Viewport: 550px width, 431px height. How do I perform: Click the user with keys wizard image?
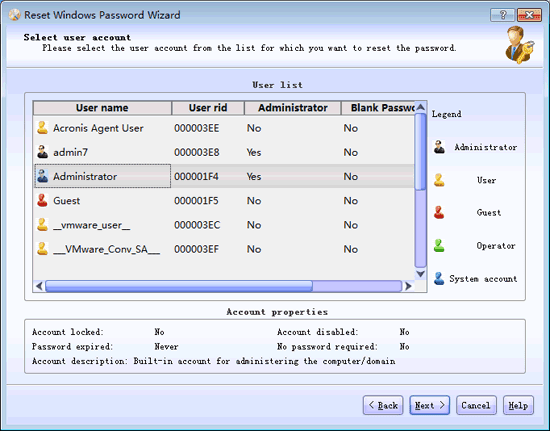(x=520, y=45)
